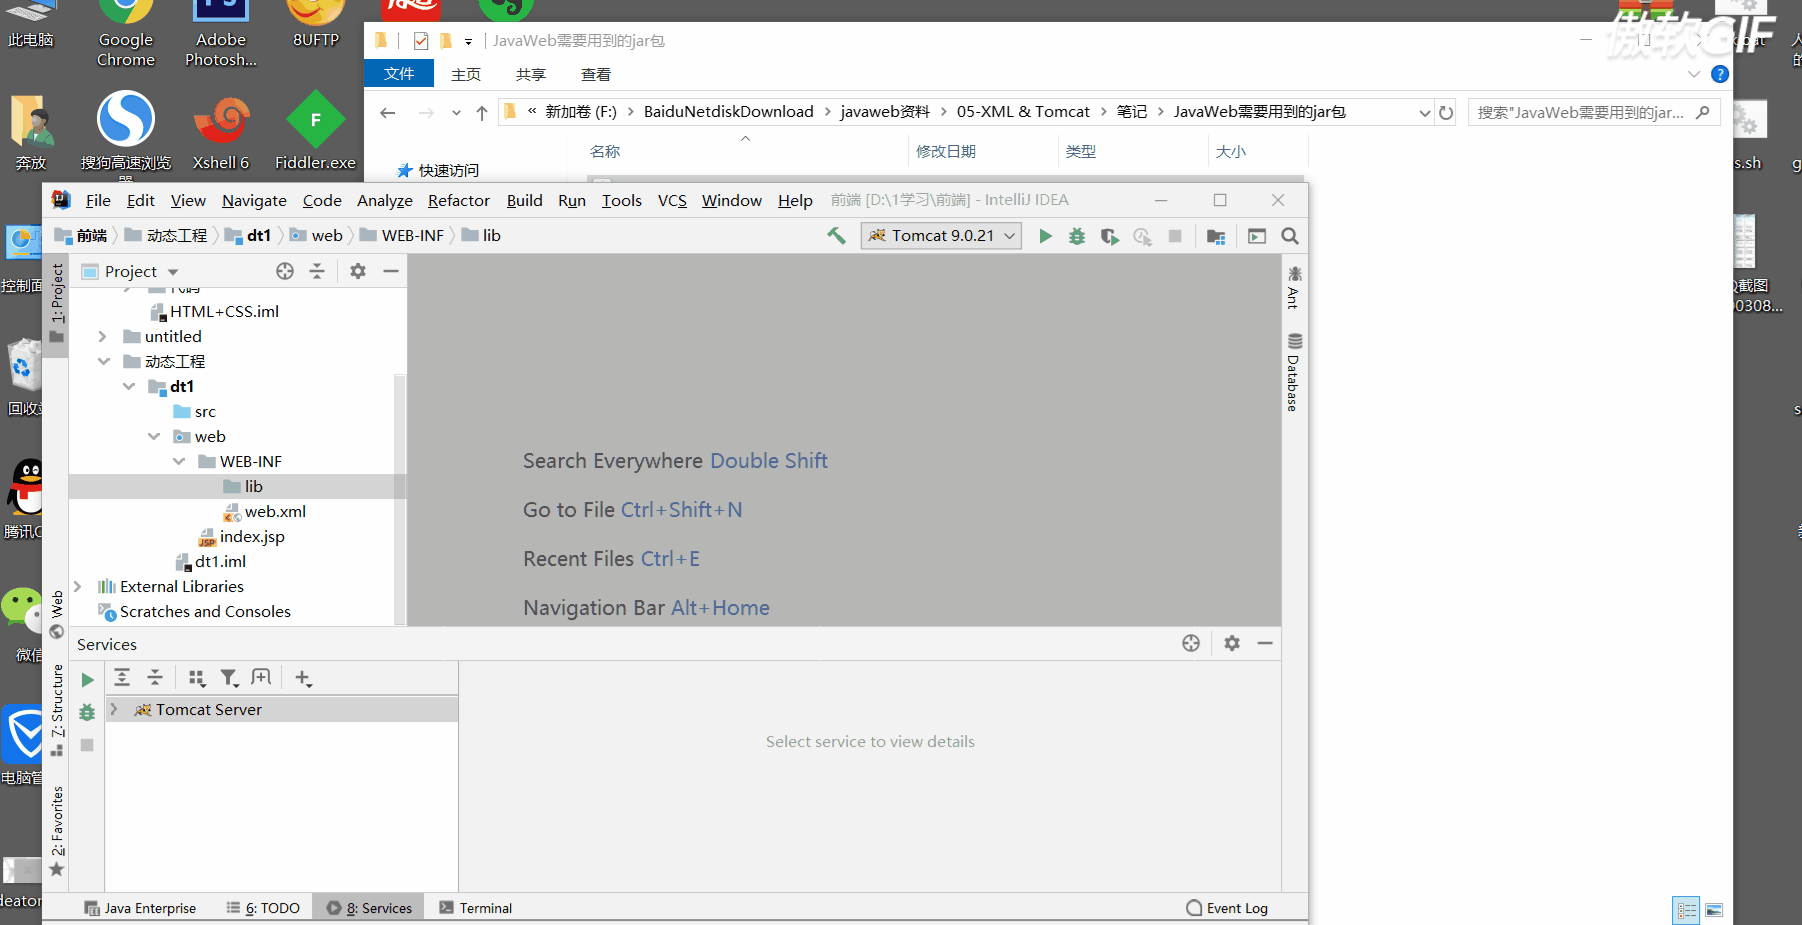
Task: Expand Tomcat Server in Services tree
Action: 114,709
